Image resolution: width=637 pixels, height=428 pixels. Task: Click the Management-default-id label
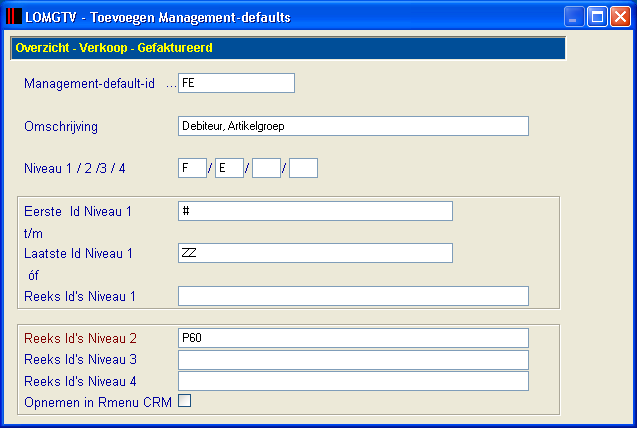(89, 84)
